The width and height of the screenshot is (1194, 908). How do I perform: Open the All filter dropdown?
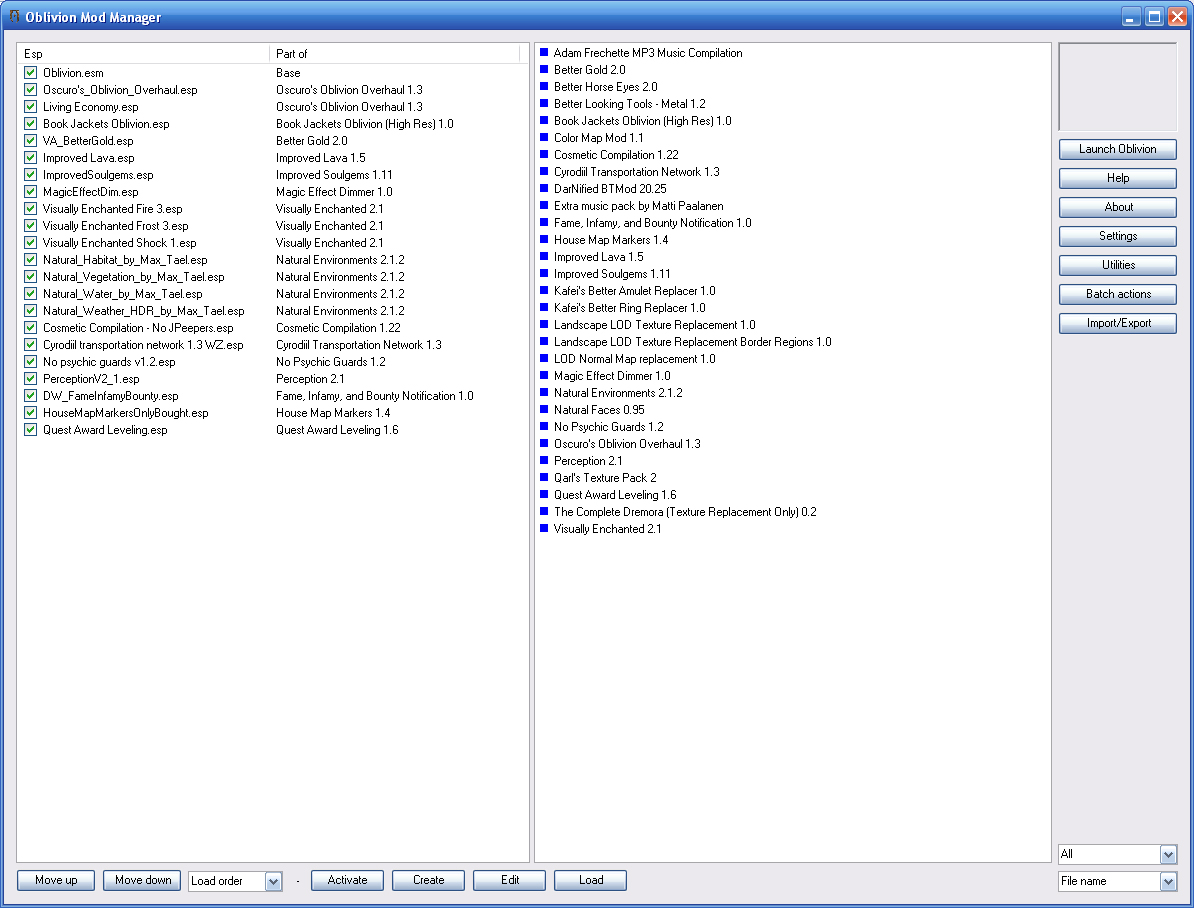pos(1168,855)
